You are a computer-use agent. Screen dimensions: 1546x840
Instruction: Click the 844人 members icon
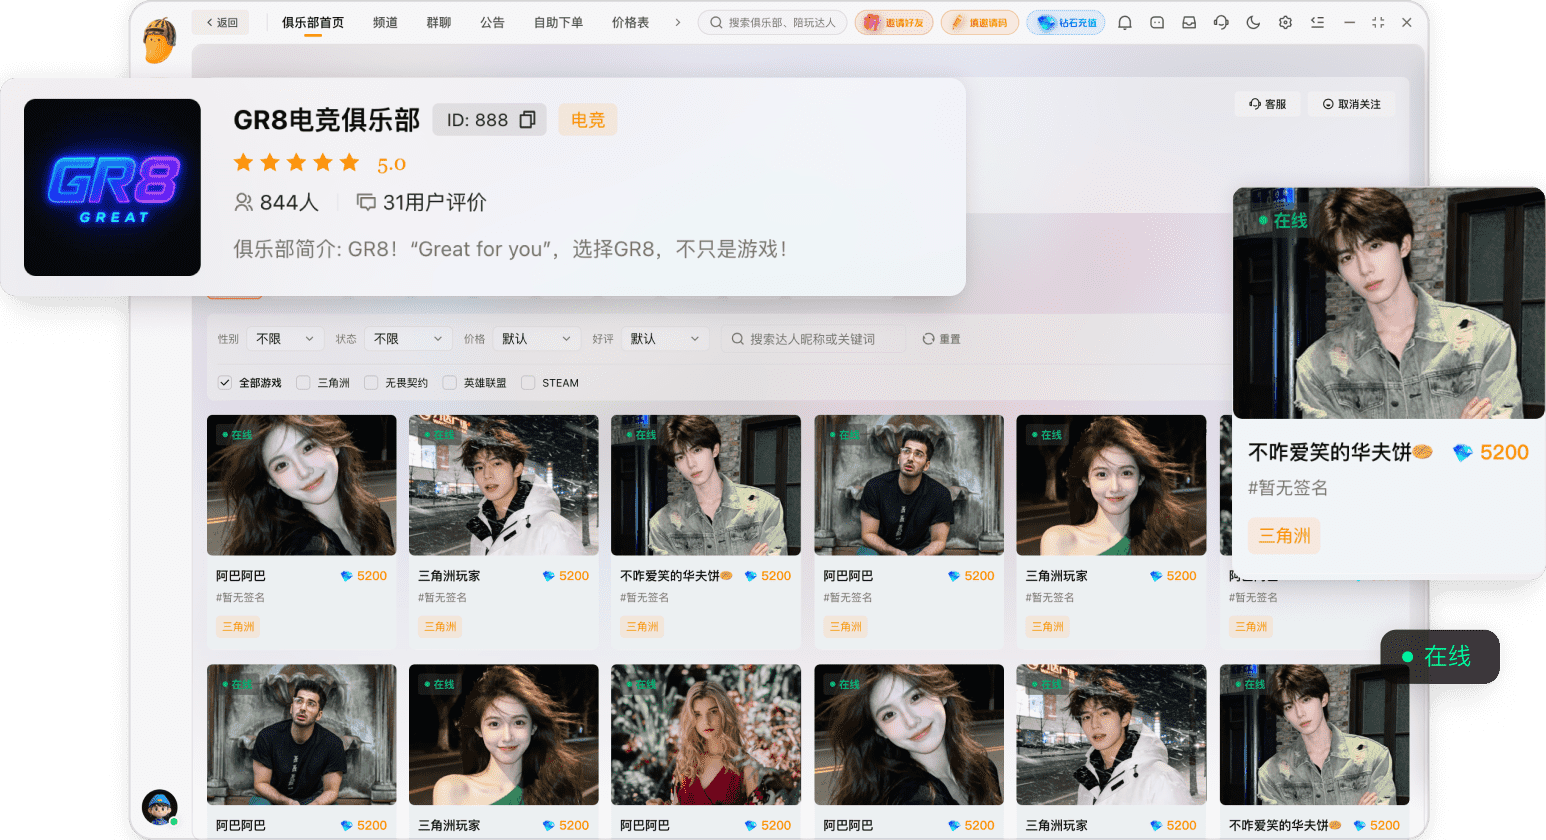click(x=243, y=202)
